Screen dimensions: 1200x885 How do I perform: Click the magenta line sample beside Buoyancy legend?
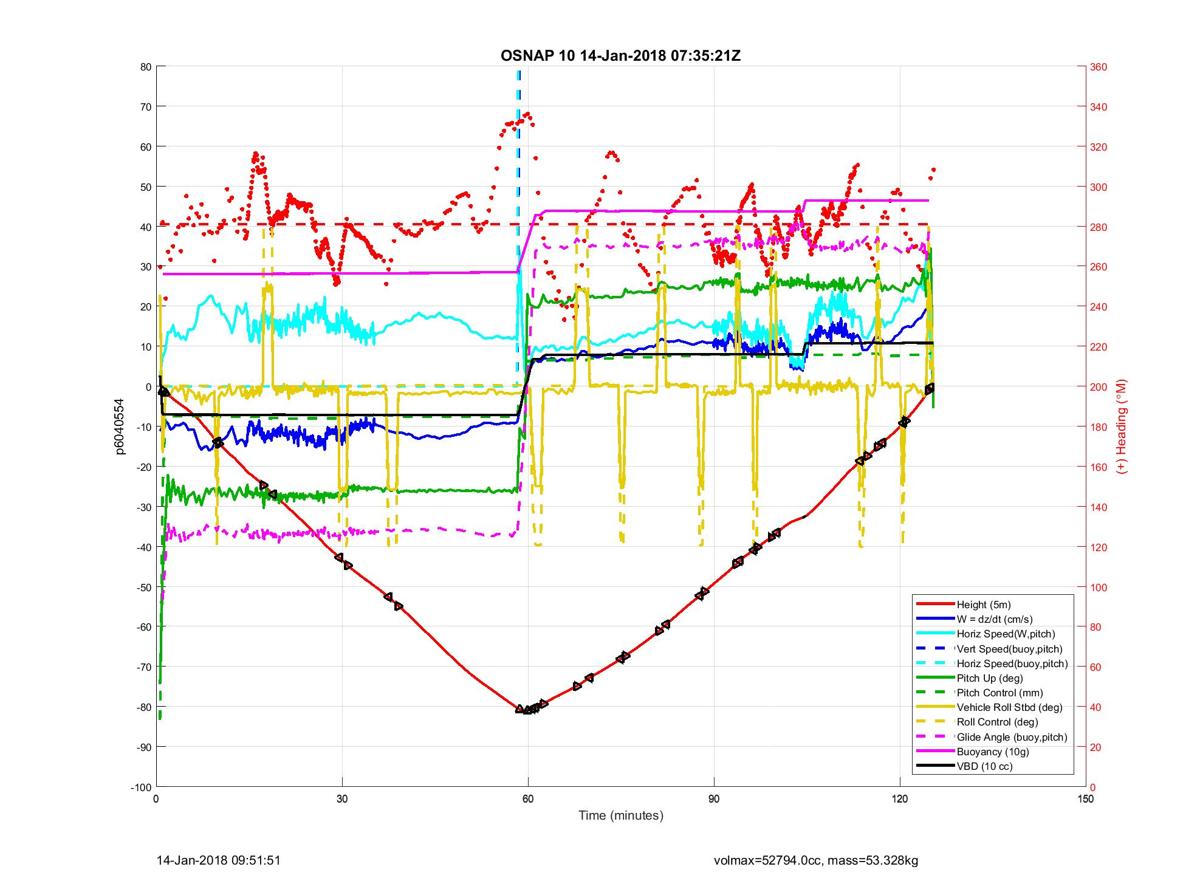tap(934, 752)
